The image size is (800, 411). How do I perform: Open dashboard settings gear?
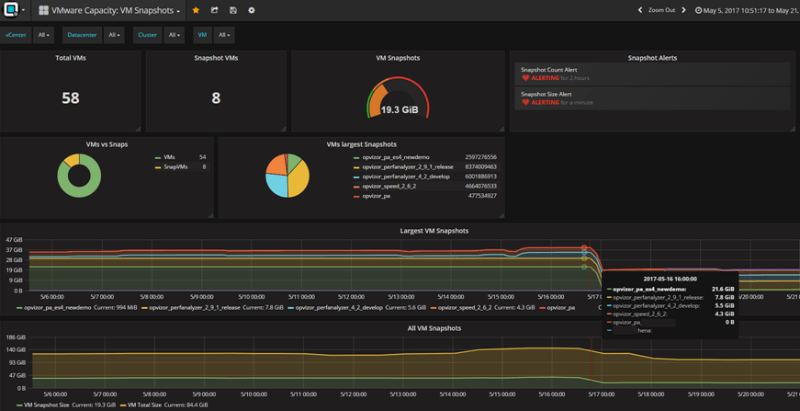click(x=252, y=10)
